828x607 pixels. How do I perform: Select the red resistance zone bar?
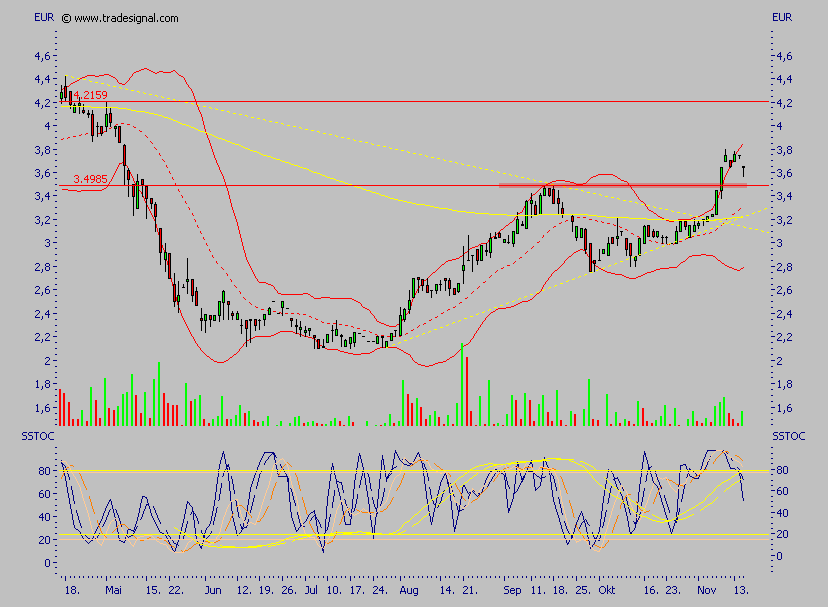pyautogui.click(x=622, y=185)
